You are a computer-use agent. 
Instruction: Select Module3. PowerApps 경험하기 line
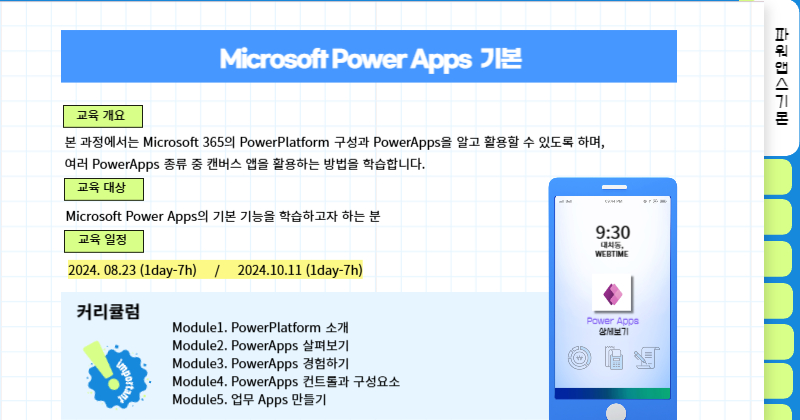point(260,363)
